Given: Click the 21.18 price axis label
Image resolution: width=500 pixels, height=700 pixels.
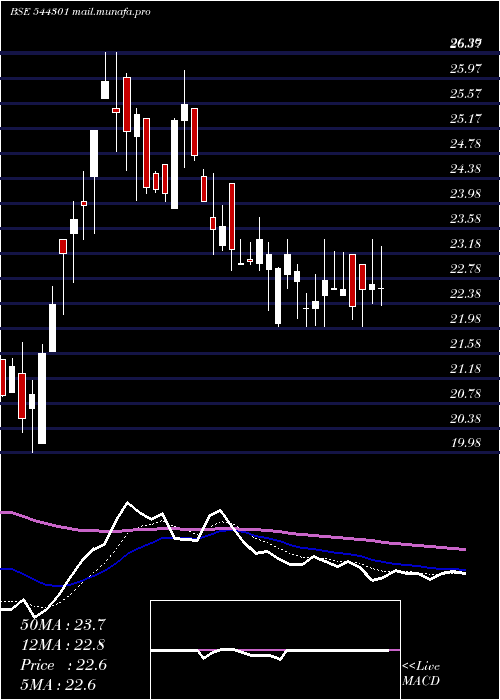Looking at the screenshot, I should point(465,369).
